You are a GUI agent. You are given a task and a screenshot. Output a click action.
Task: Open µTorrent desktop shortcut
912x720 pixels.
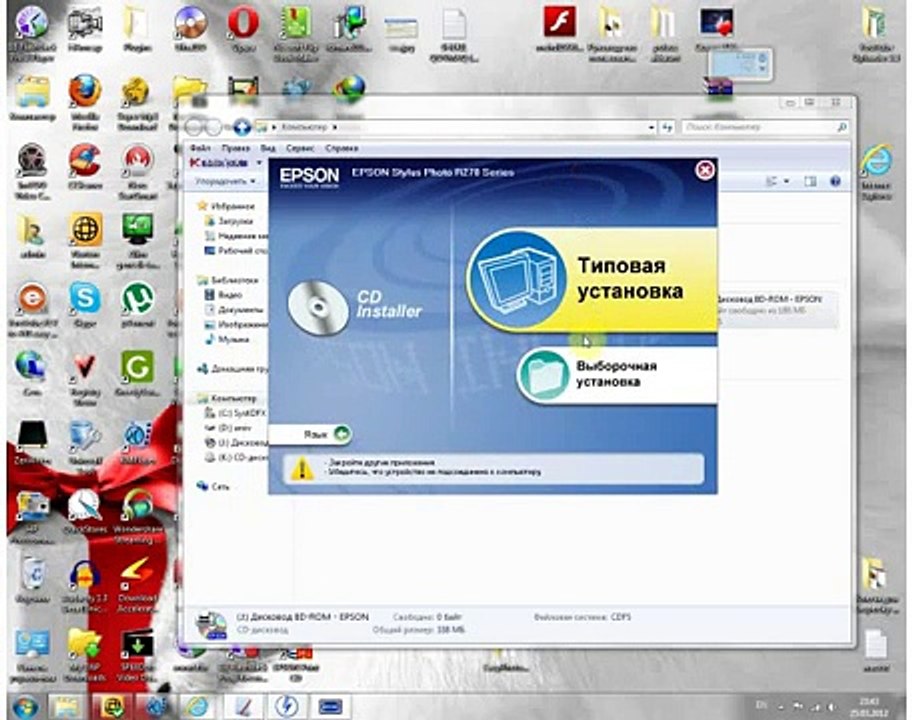click(137, 304)
